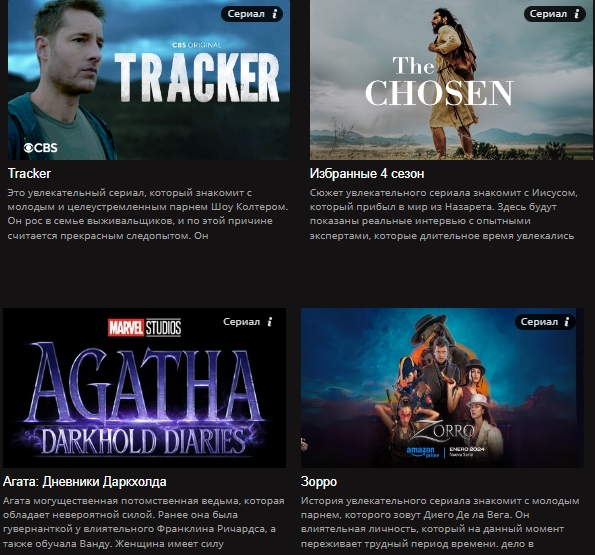
Task: Click the info icon on the Agatha card
Action: [270, 322]
